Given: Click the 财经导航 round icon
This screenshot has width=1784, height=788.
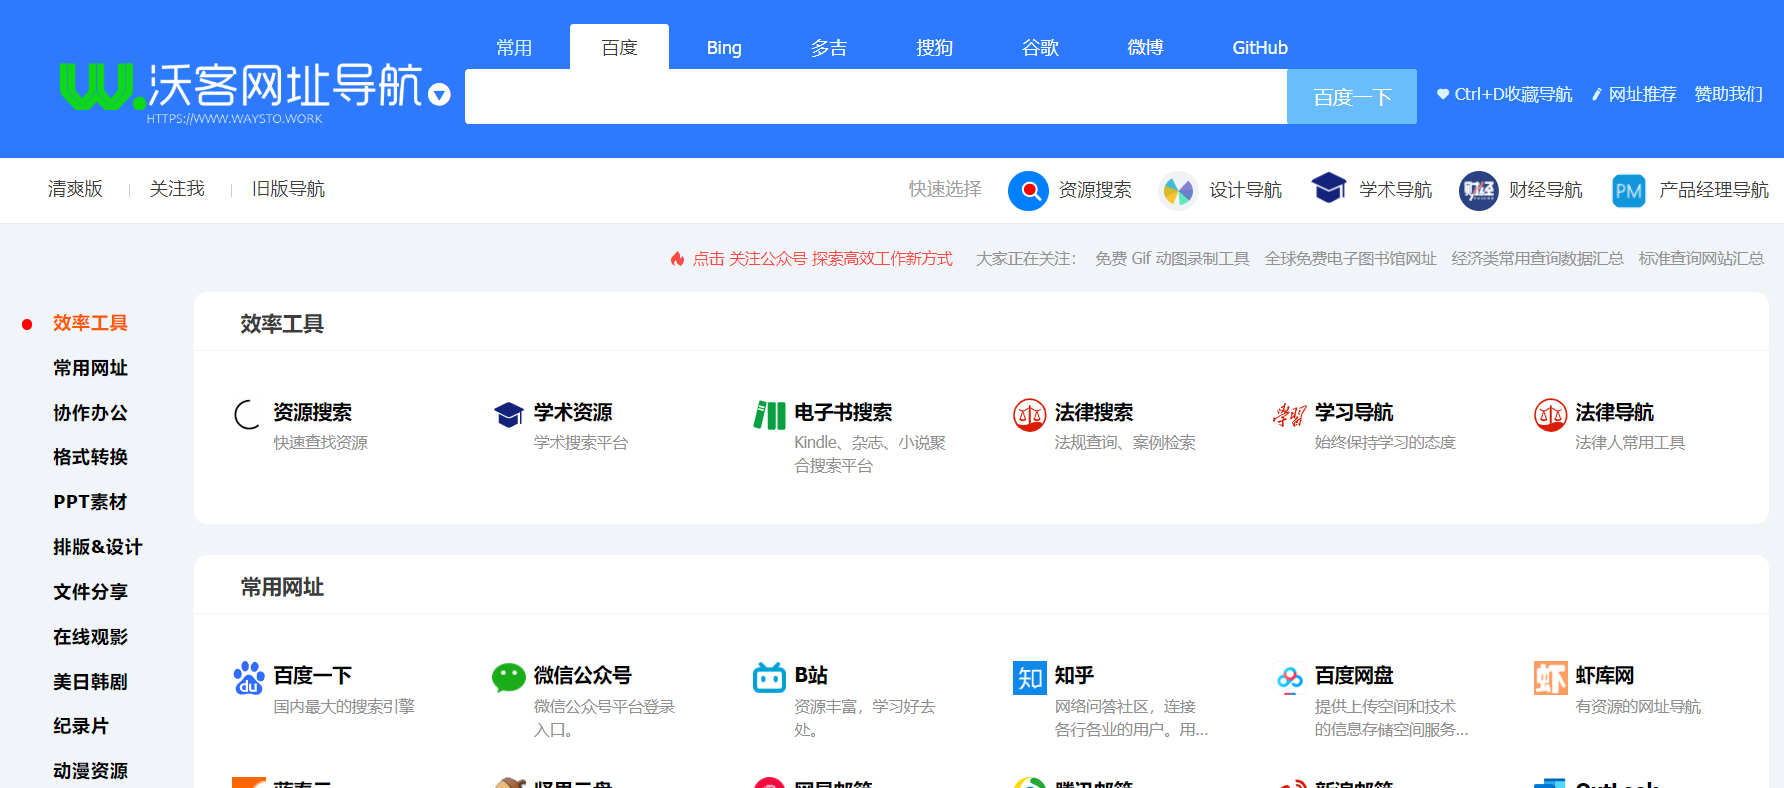Looking at the screenshot, I should 1478,190.
